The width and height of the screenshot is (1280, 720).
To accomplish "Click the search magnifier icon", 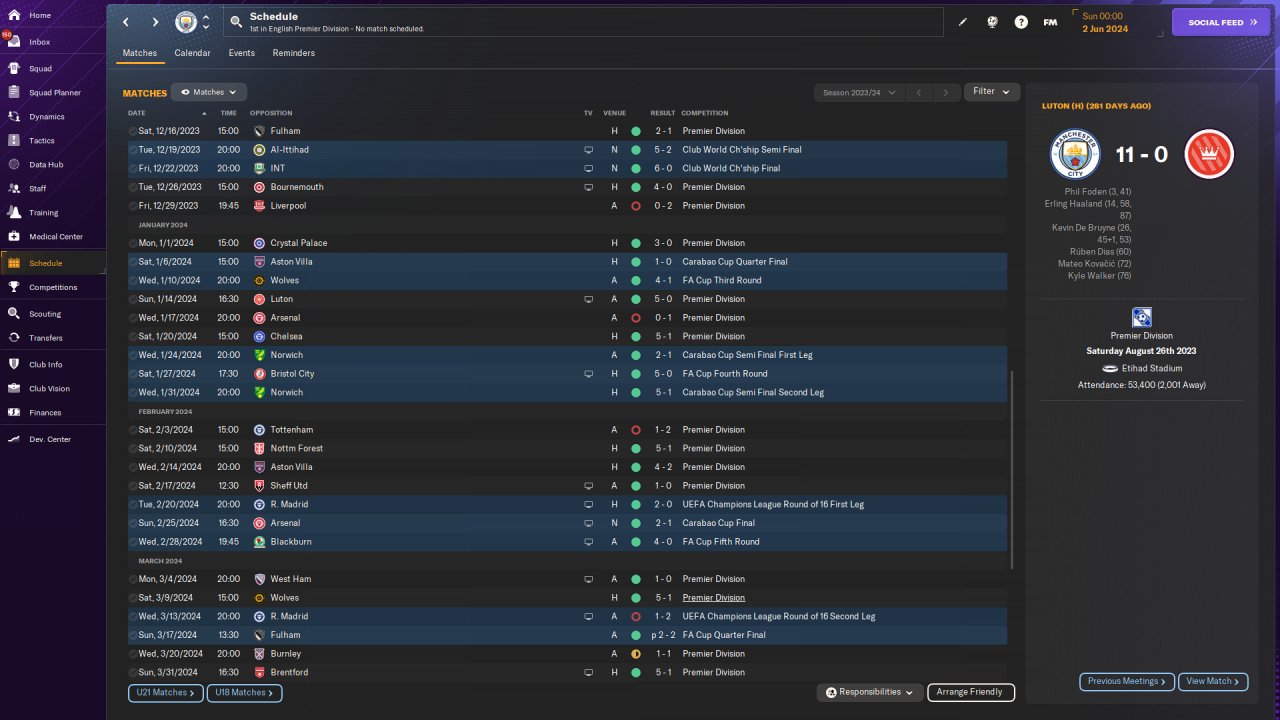I will 235,22.
